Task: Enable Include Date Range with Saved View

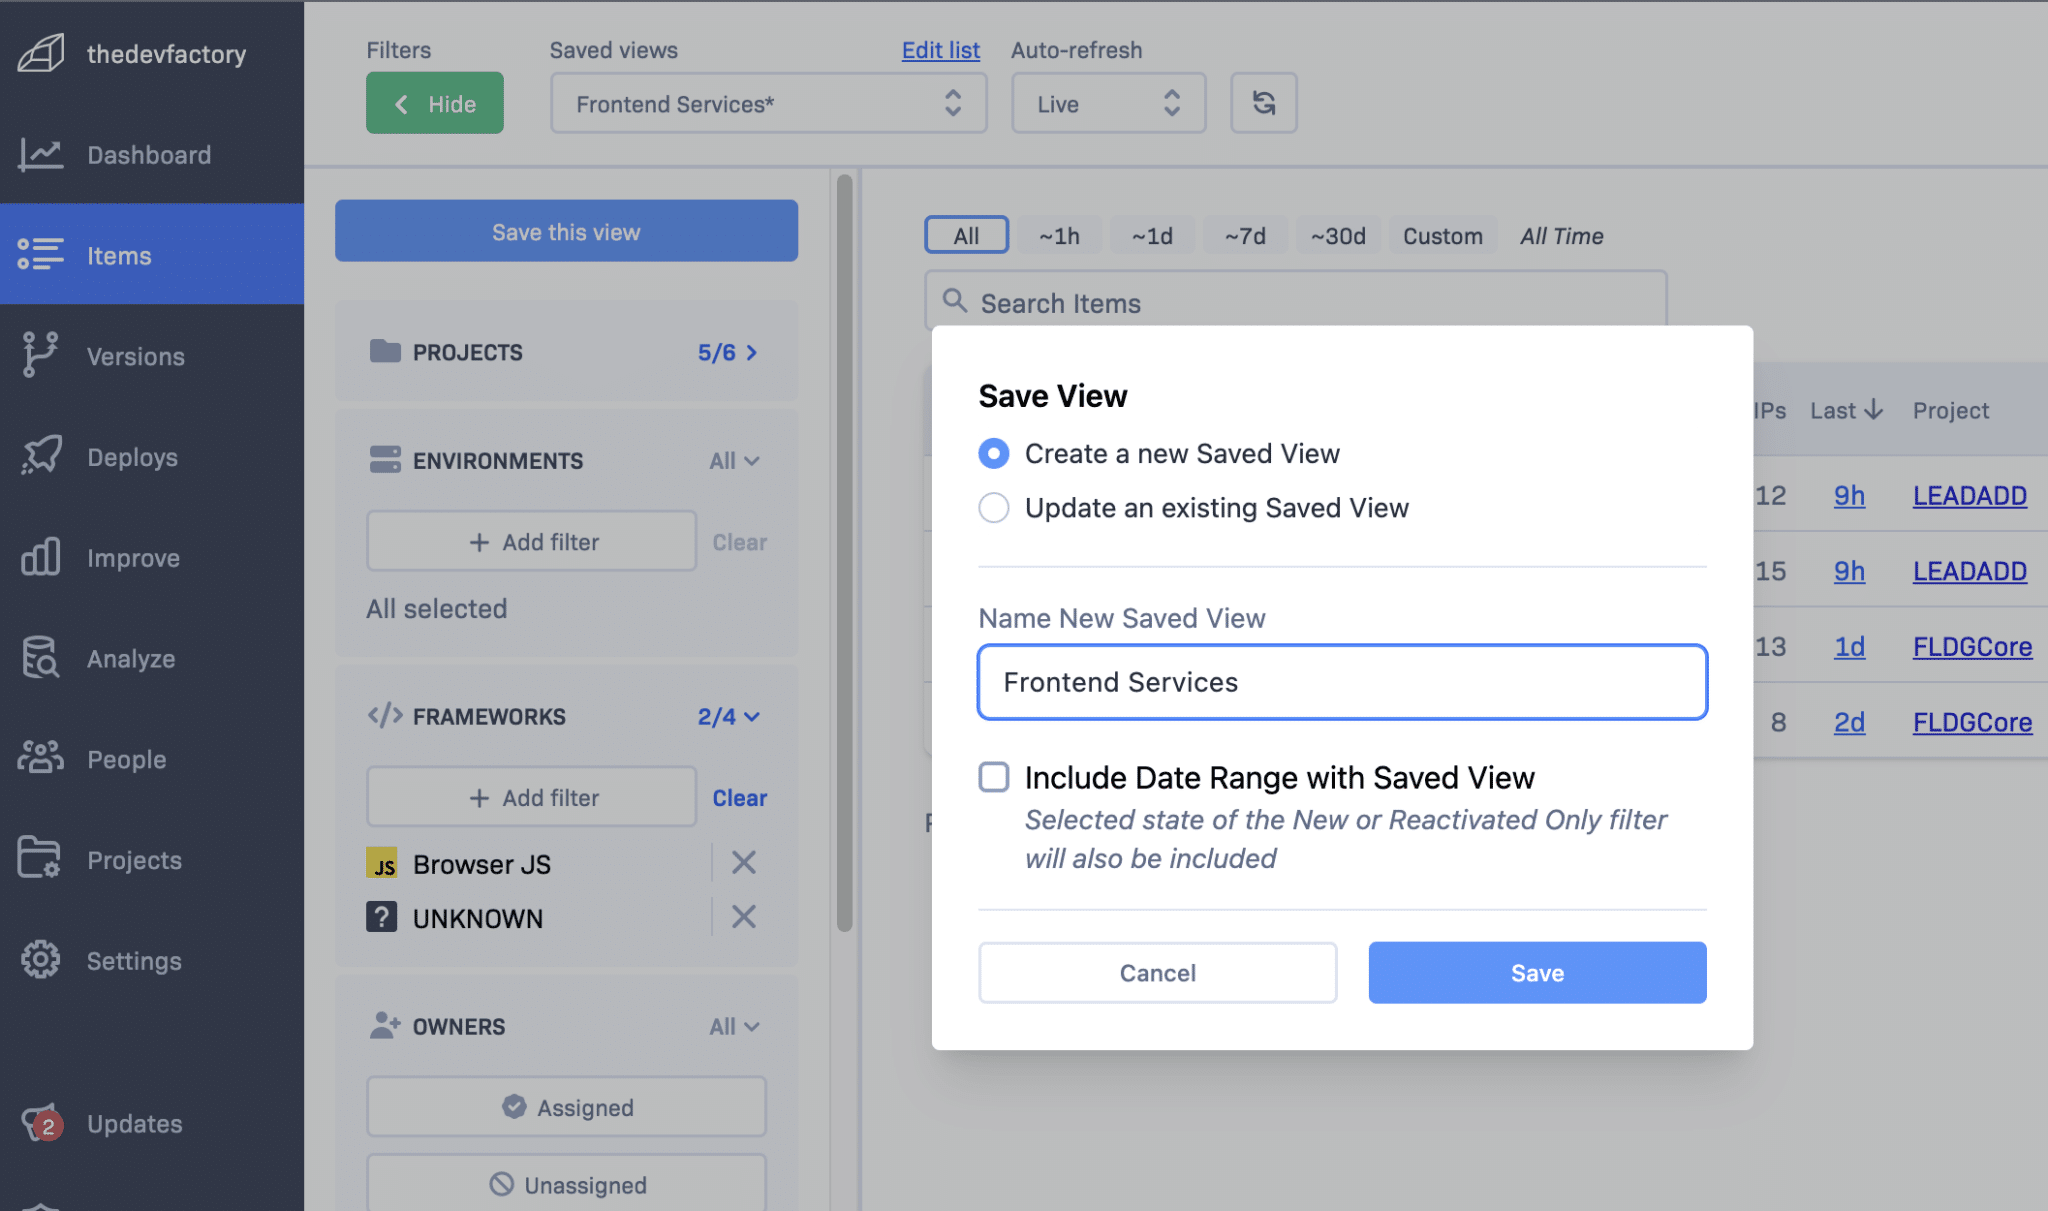Action: [993, 777]
